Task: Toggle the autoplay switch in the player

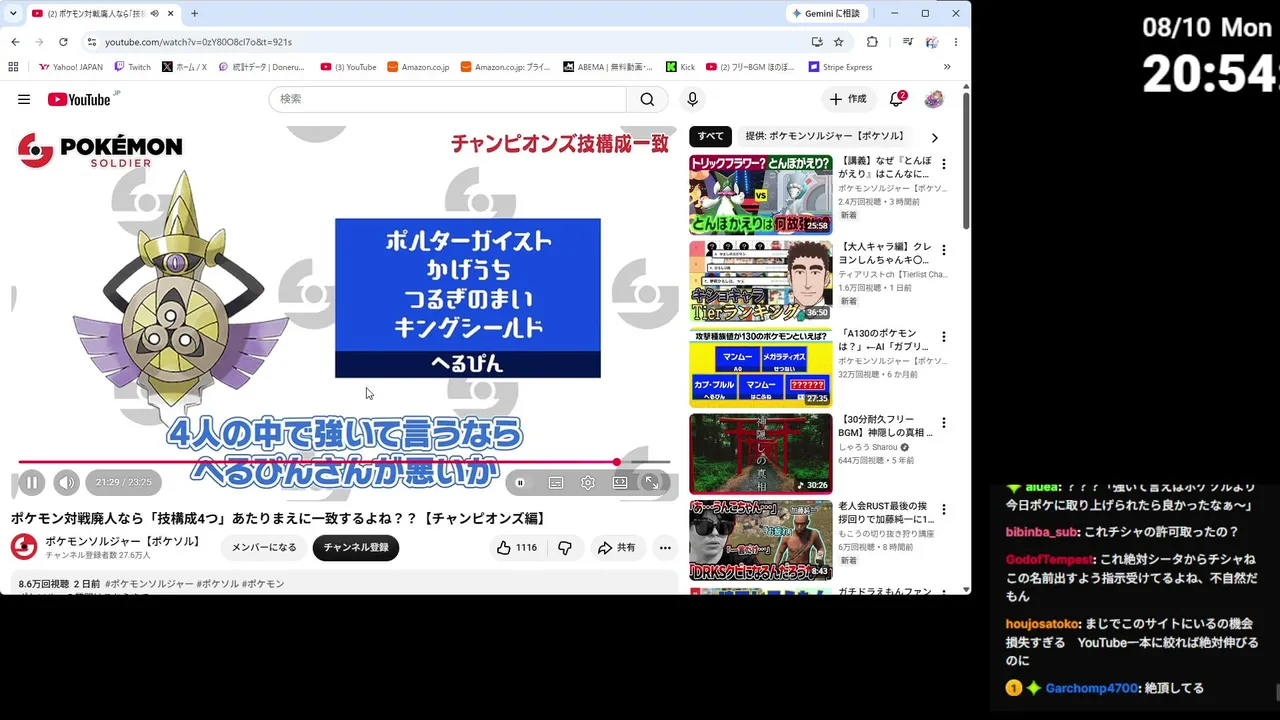Action: [520, 483]
